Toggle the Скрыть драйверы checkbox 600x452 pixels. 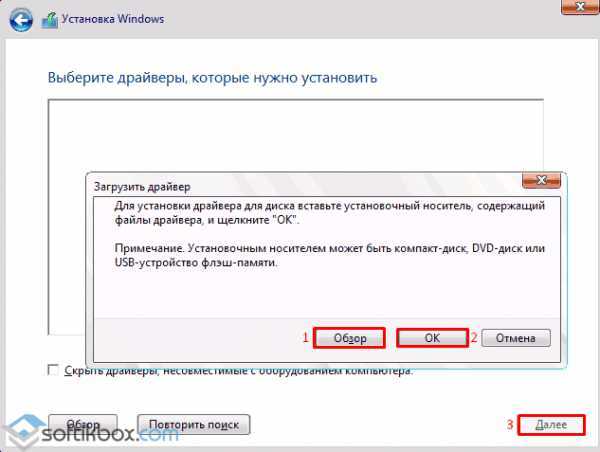point(53,370)
